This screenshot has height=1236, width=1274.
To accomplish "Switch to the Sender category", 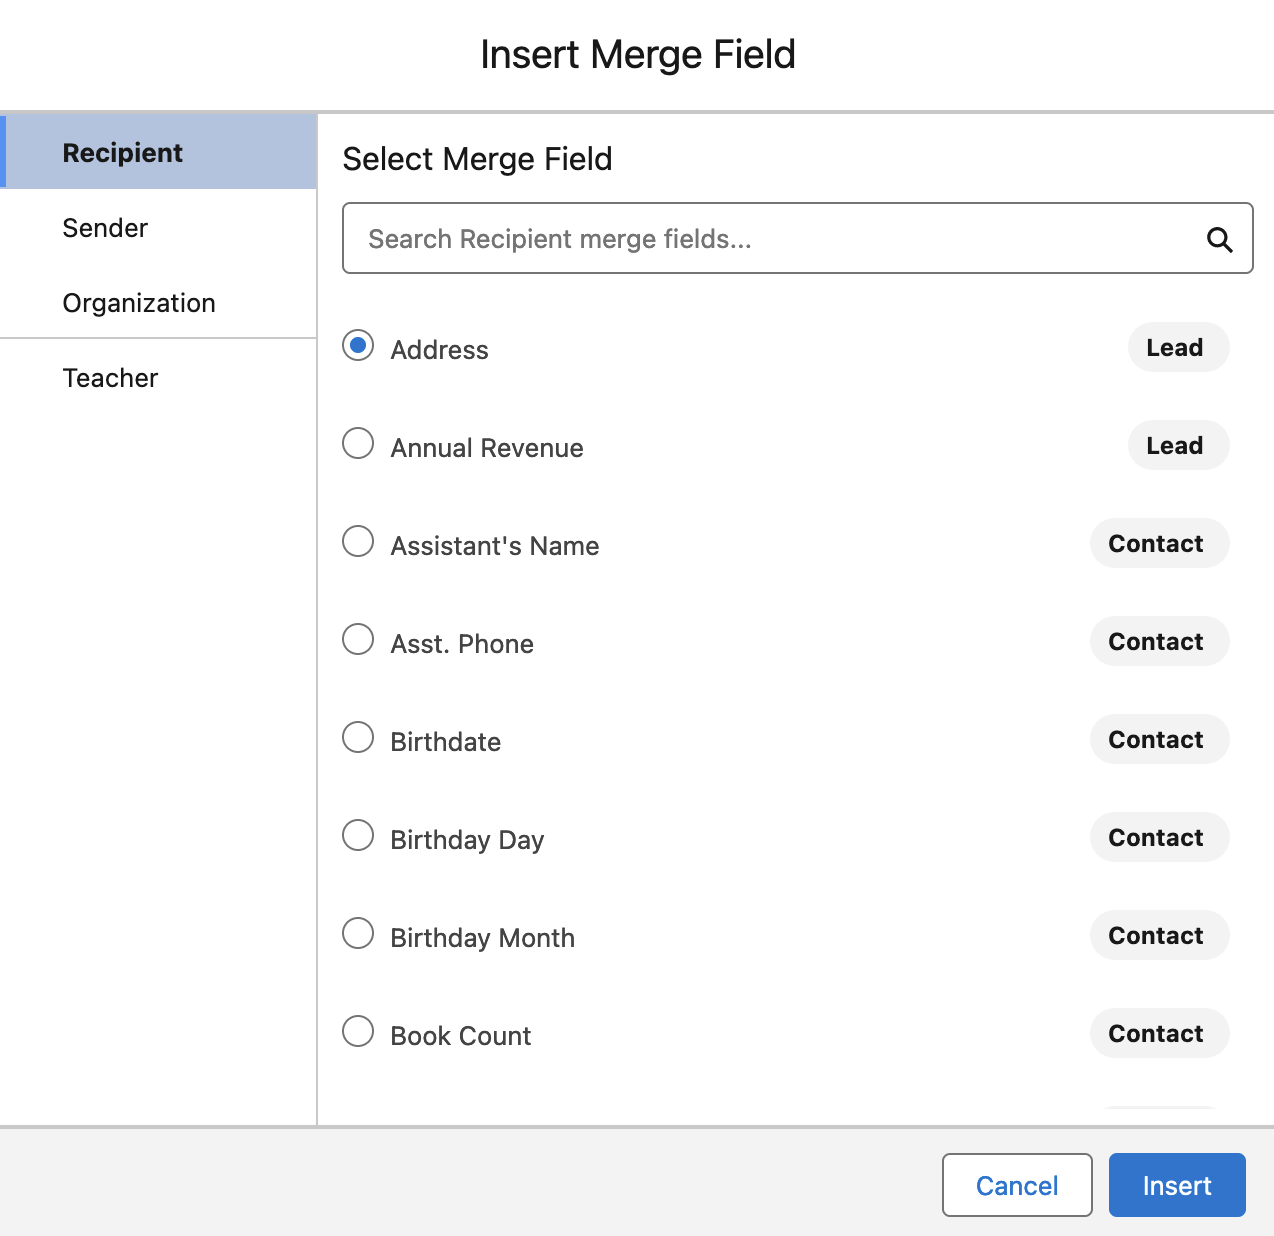I will coord(158,227).
